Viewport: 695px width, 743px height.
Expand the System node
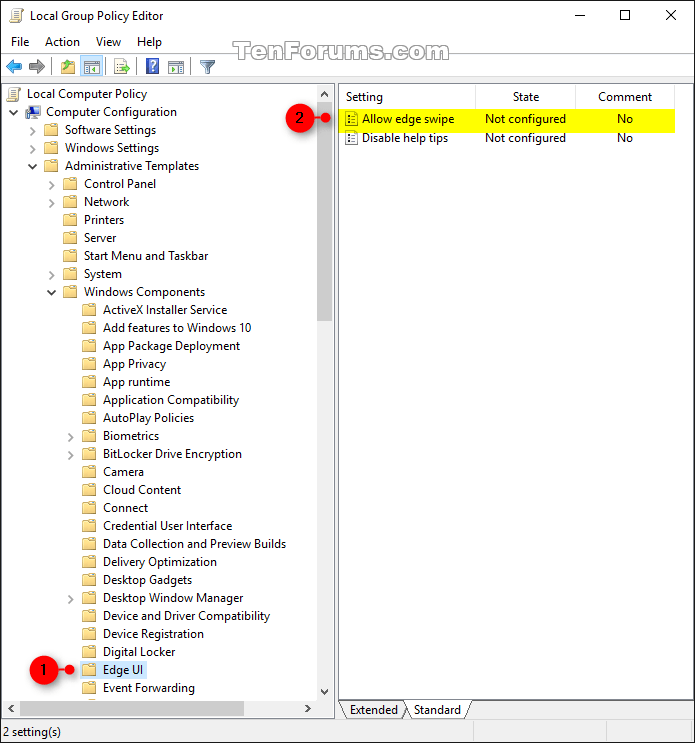[x=52, y=274]
